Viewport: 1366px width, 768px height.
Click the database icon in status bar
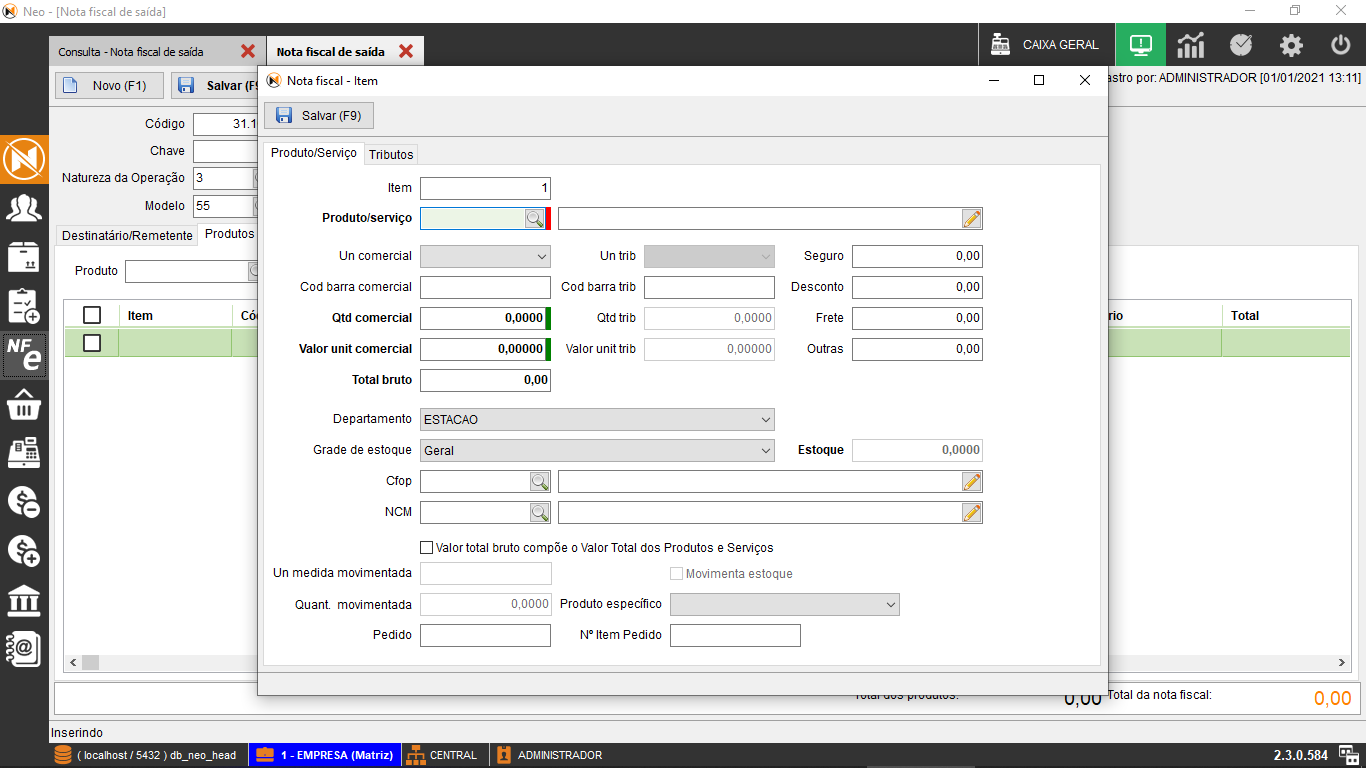(63, 755)
